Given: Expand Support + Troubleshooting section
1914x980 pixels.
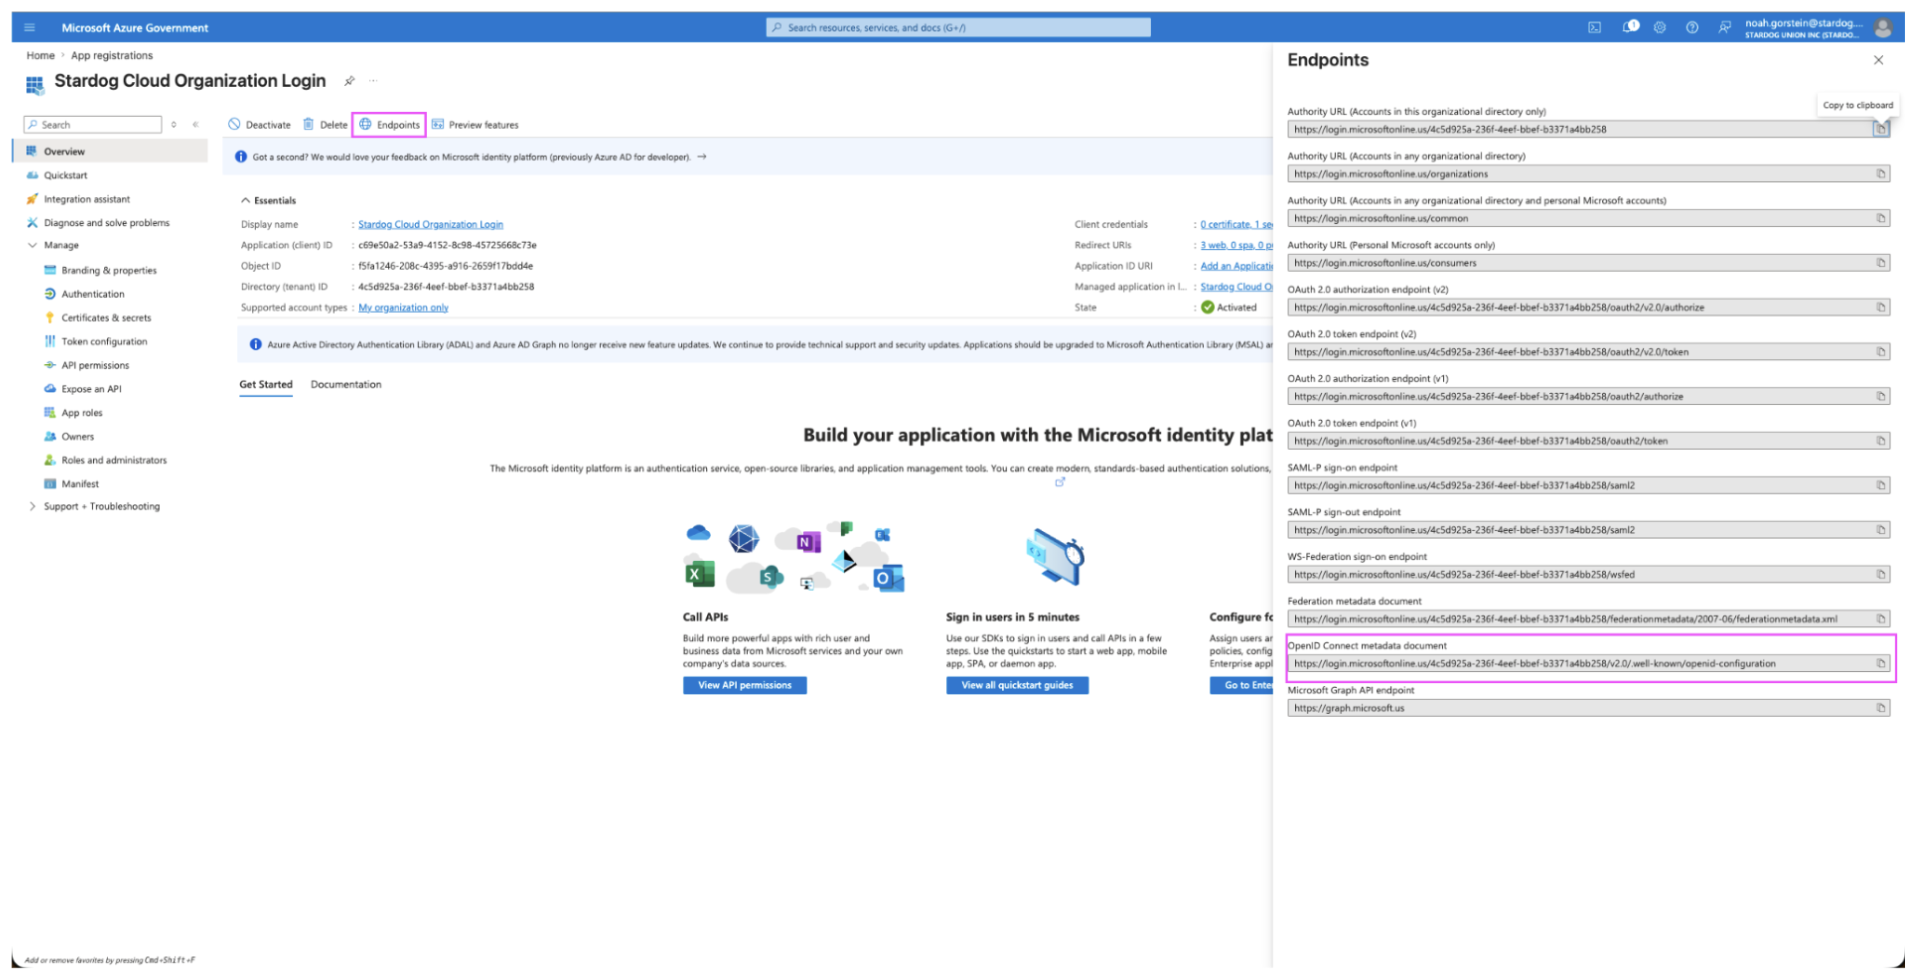Looking at the screenshot, I should pos(32,506).
